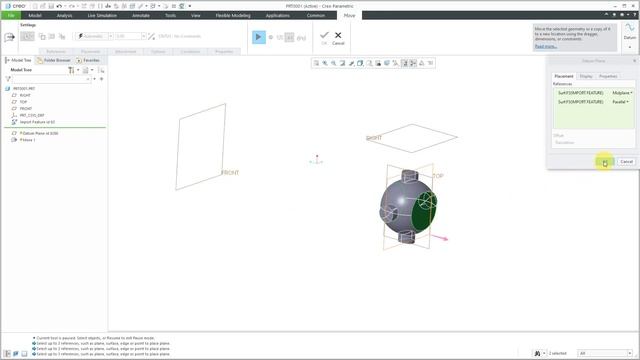Open the quick access toolbar customize arrow

pyautogui.click(x=190, y=6)
